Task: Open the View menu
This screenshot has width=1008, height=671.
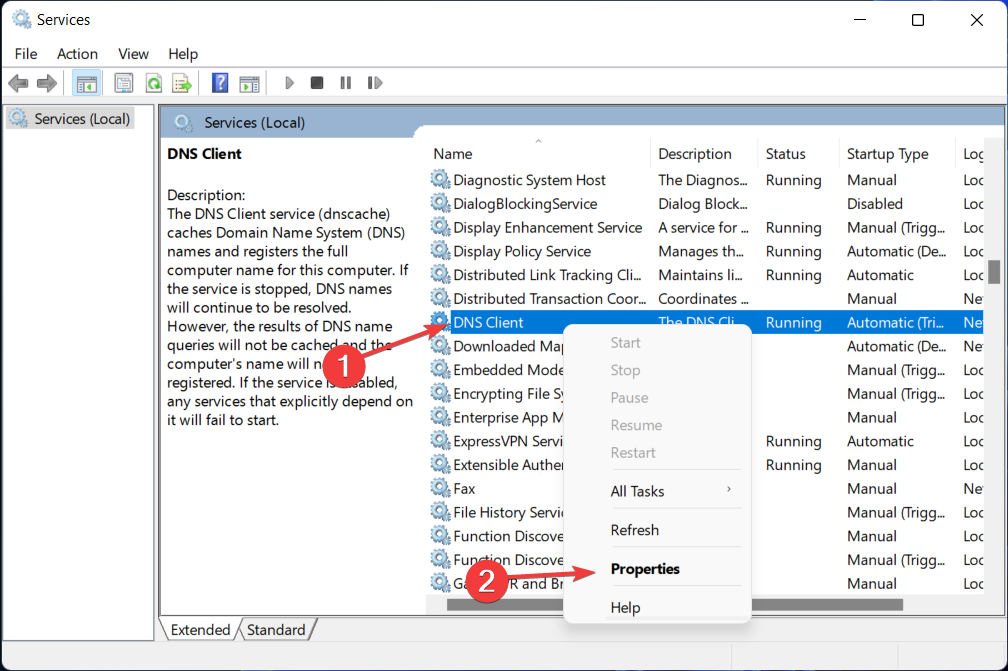Action: (x=133, y=54)
